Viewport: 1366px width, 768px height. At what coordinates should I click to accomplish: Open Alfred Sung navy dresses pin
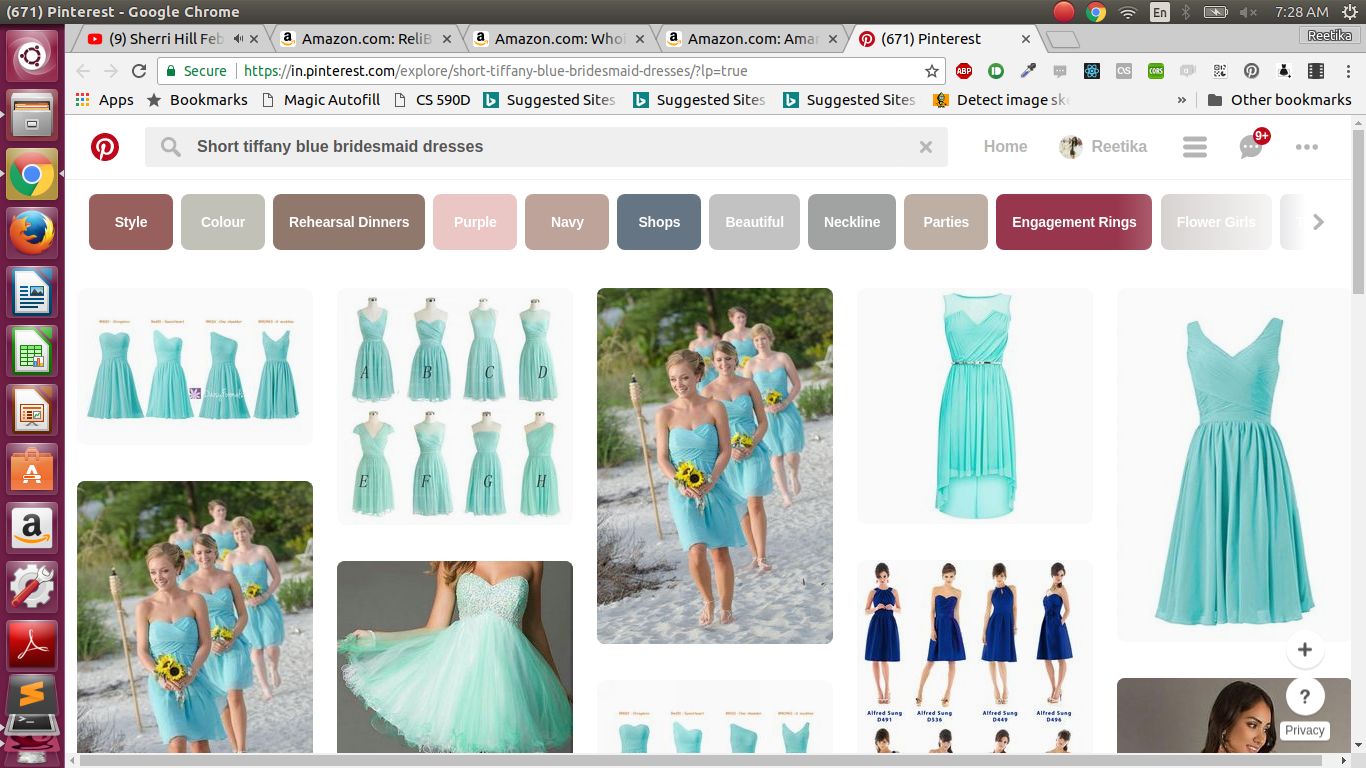(x=975, y=657)
